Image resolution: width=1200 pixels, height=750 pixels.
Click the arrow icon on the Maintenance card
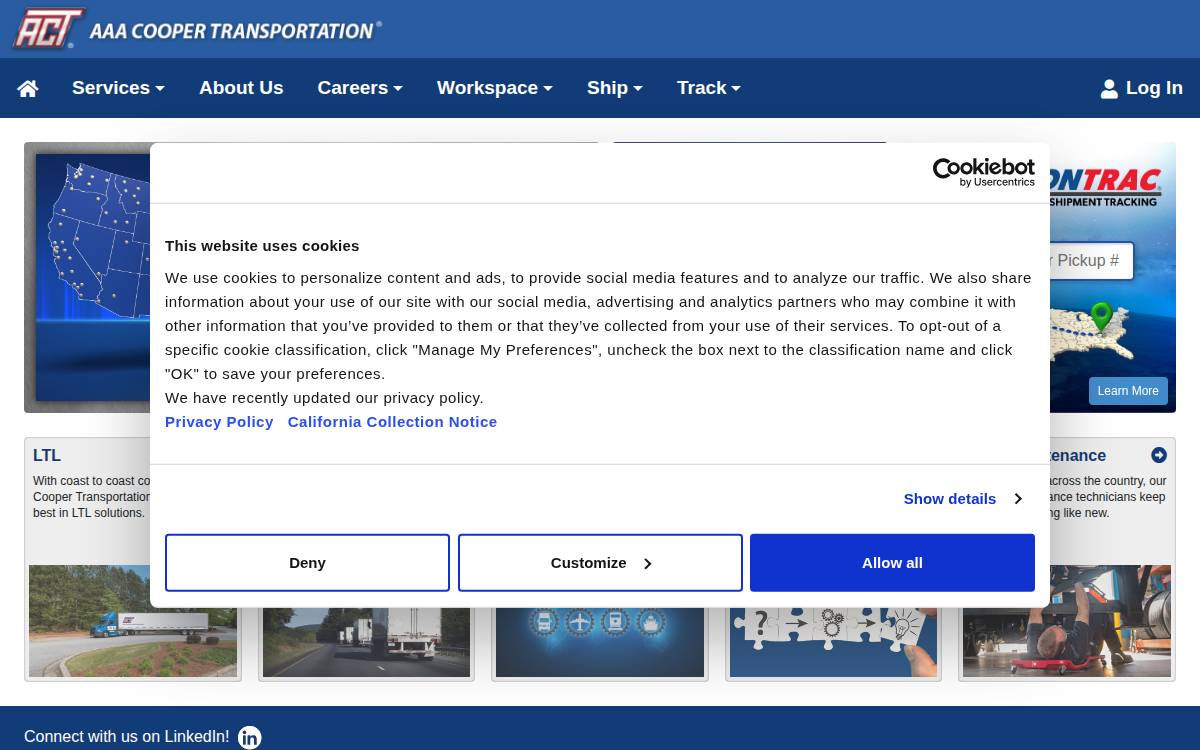click(1159, 455)
